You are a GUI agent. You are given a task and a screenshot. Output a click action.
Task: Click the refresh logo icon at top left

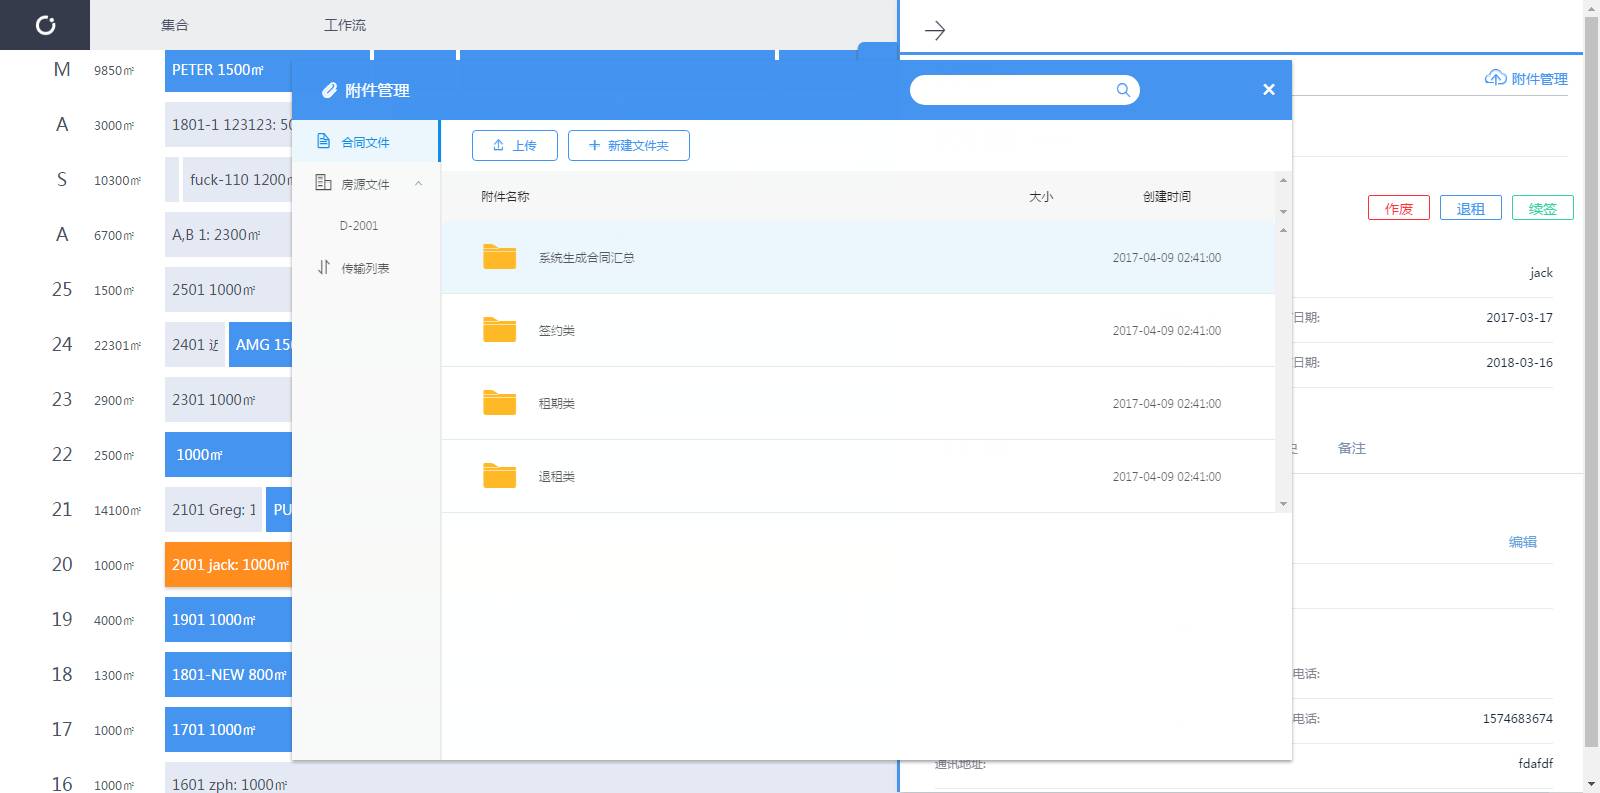coord(45,25)
